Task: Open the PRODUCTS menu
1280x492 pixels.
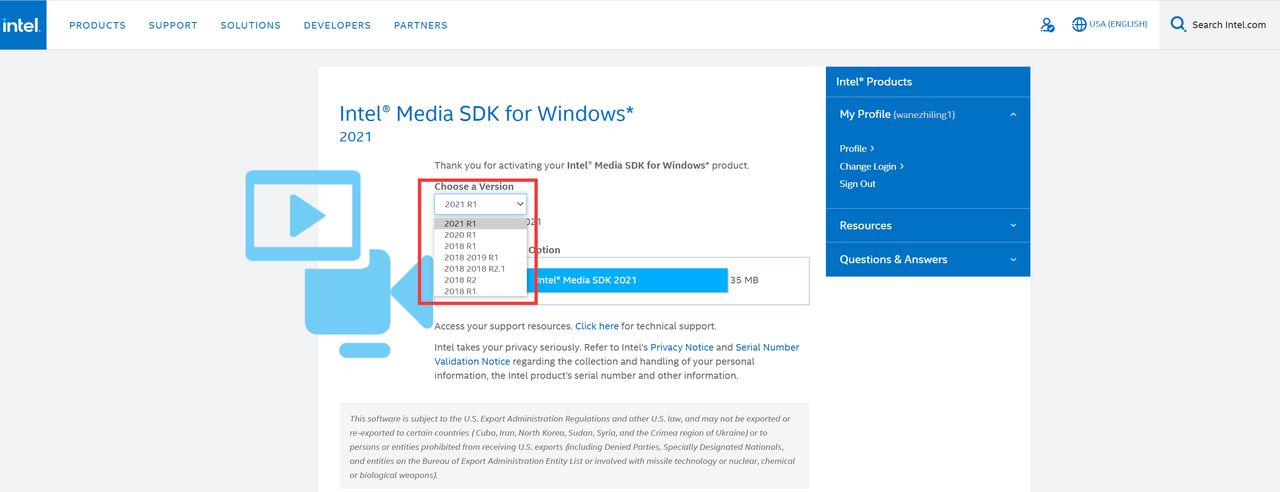Action: tap(97, 25)
